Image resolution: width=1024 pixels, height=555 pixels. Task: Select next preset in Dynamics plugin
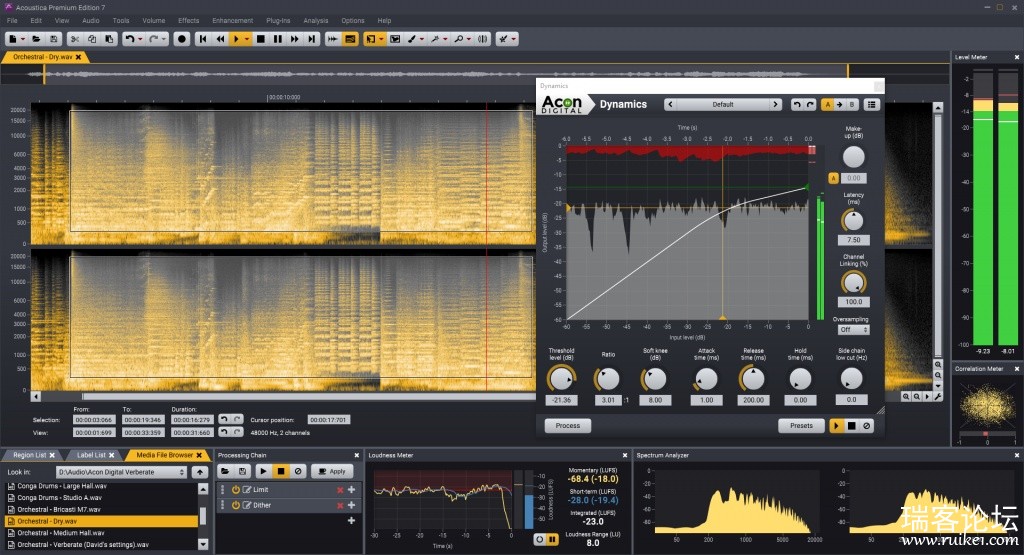coord(775,104)
